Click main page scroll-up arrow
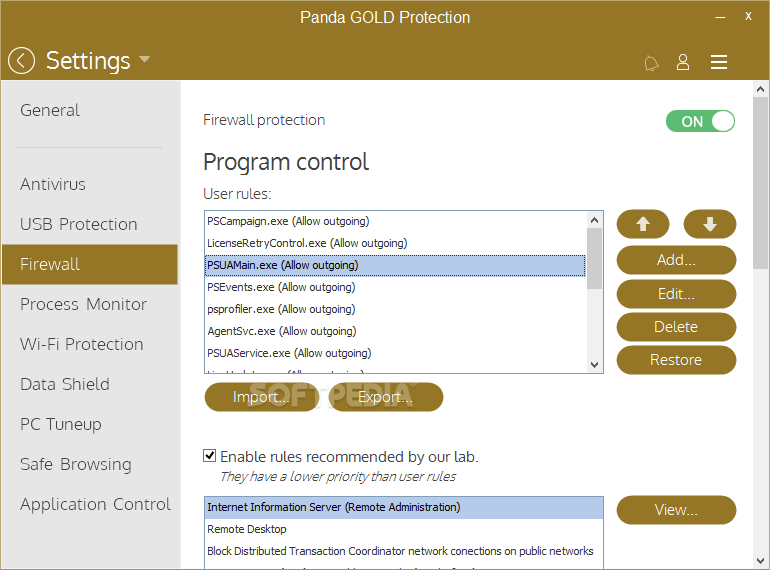This screenshot has width=770, height=570. click(x=760, y=89)
